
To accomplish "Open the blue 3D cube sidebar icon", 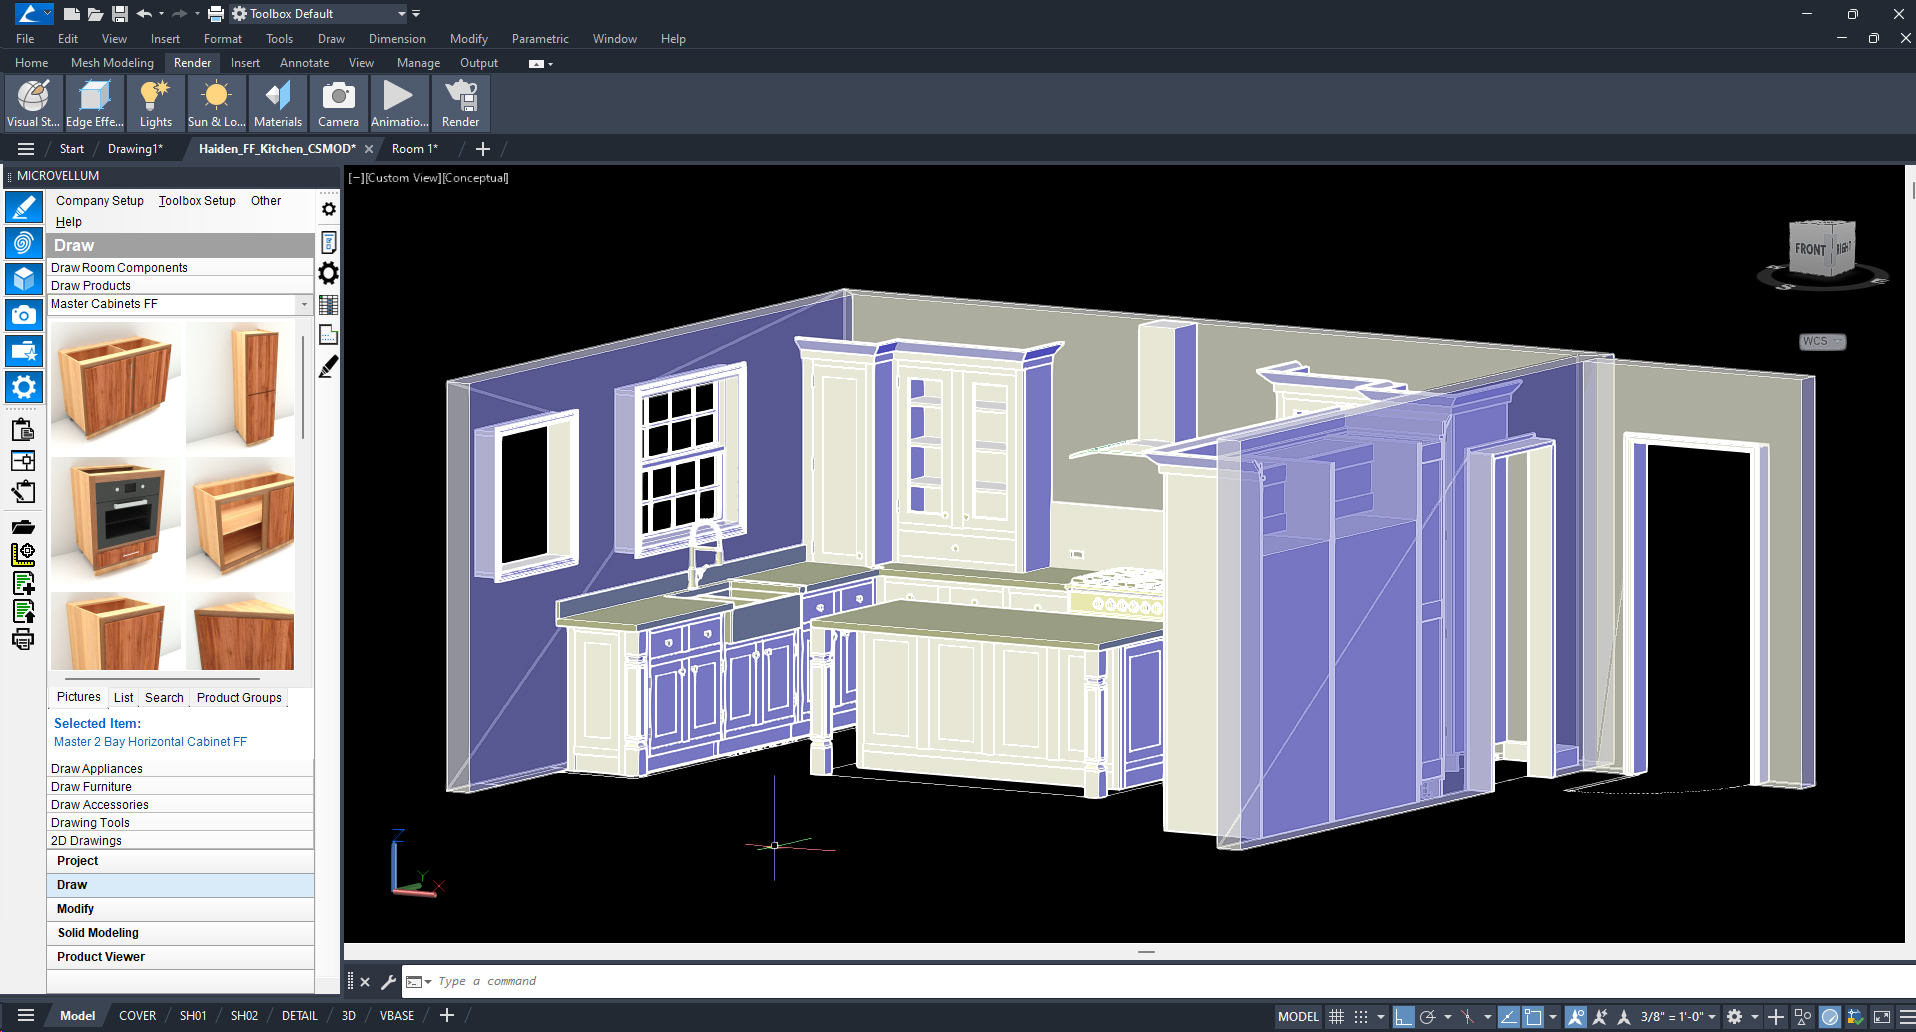I will point(24,279).
